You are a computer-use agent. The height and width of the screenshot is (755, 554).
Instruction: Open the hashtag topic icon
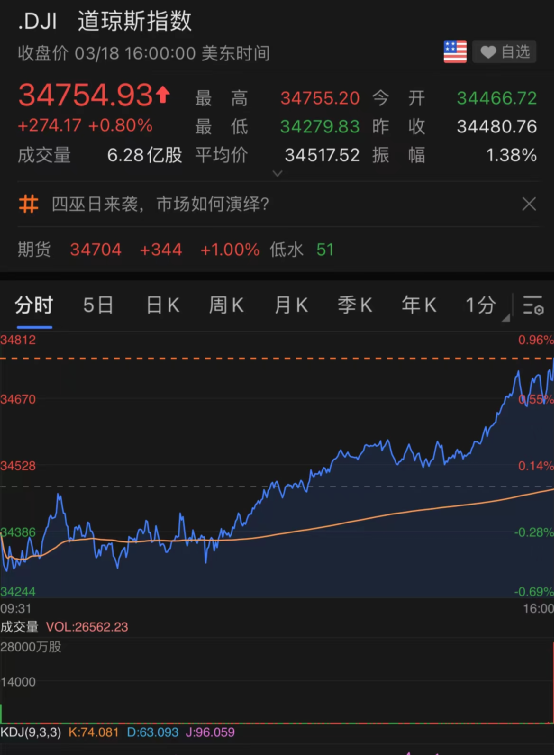28,204
